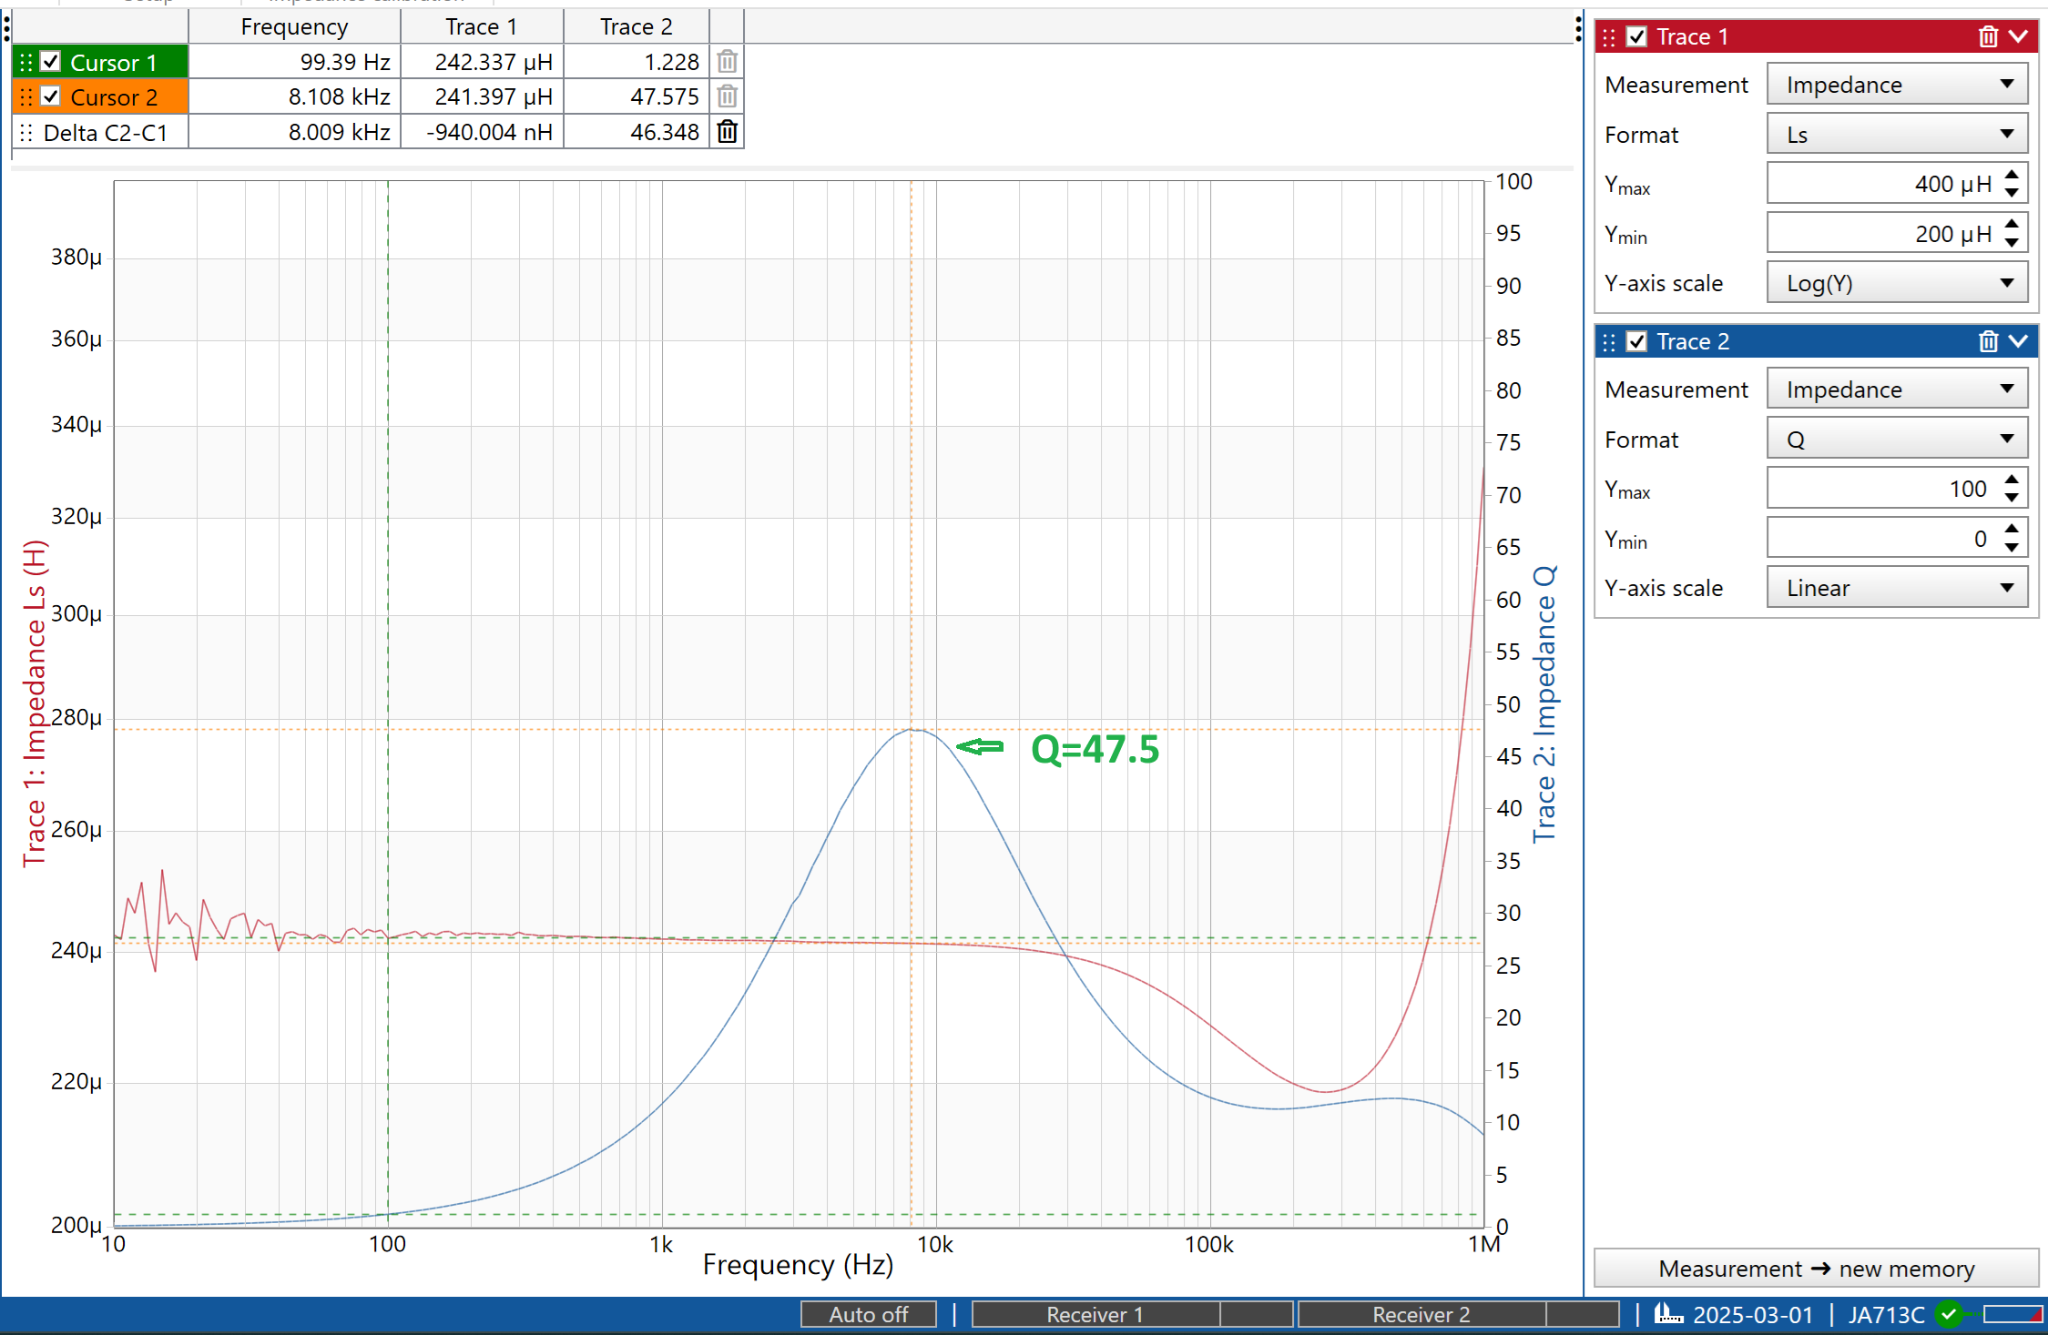The height and width of the screenshot is (1335, 2048).
Task: Click the calibration date 2025-03-01
Action: pyautogui.click(x=1753, y=1314)
